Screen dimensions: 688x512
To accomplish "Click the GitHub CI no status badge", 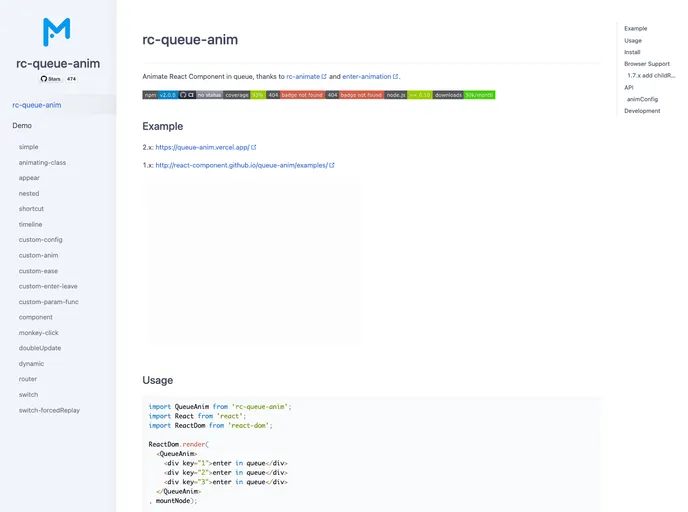I will click(201, 95).
